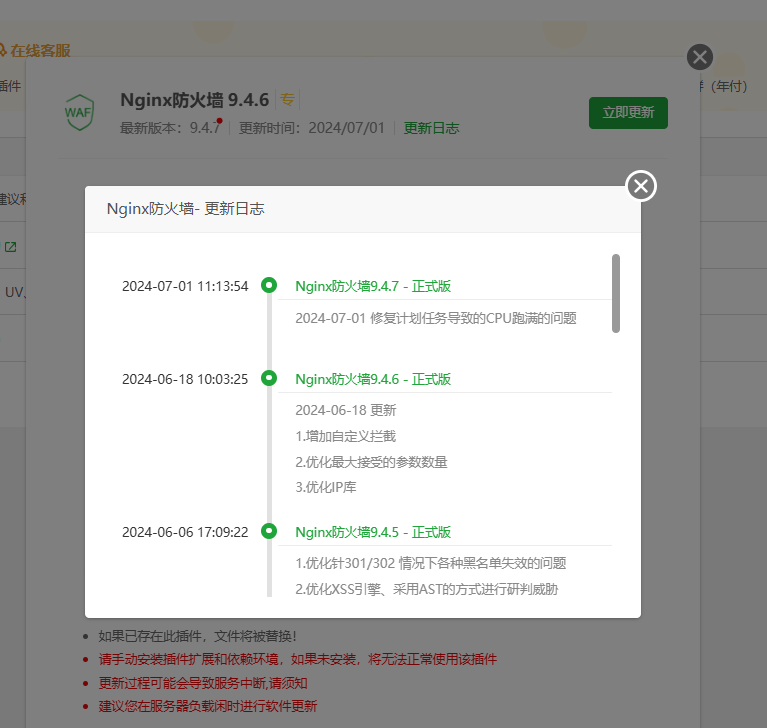767x728 pixels.
Task: Select the Nginx防火墙9.4.7 - 正式版 heading
Action: coord(373,286)
